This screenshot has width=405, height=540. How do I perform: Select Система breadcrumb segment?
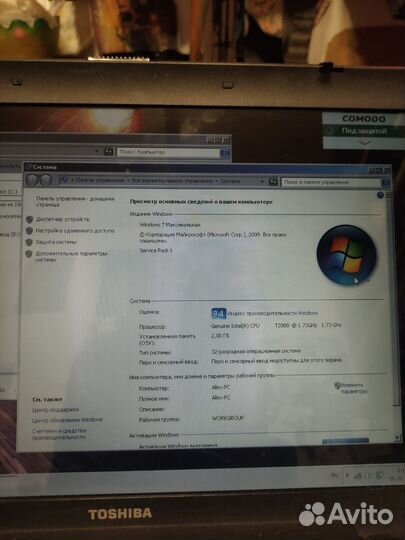pyautogui.click(x=230, y=181)
